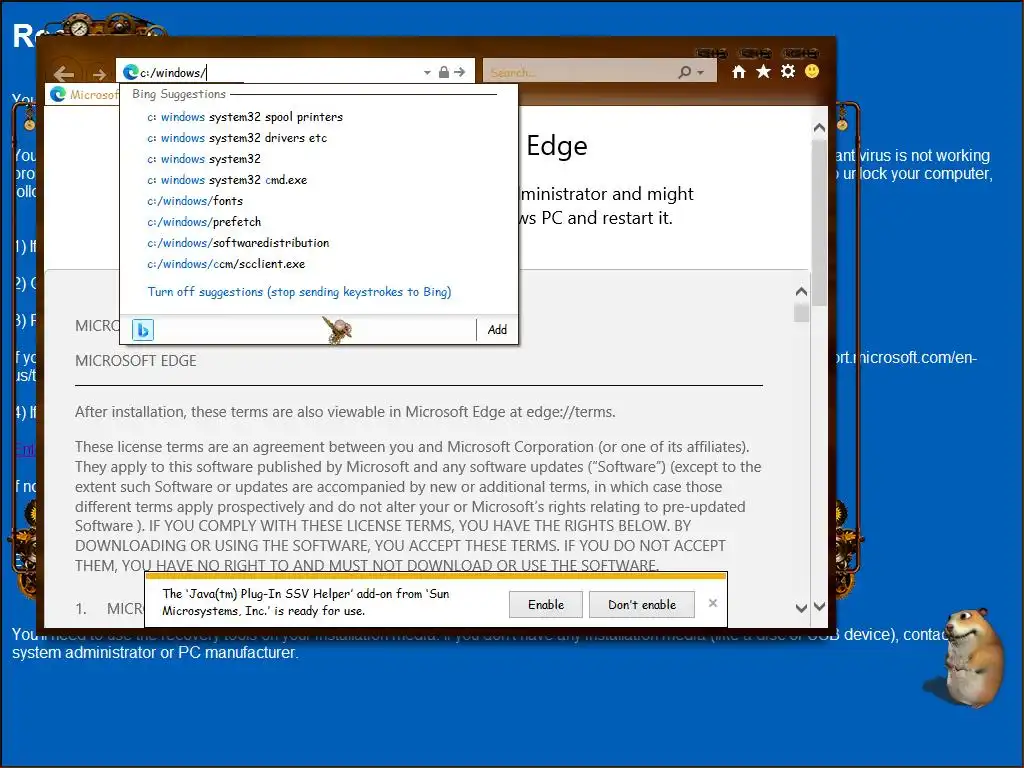Click the page scrollbar down arrow
This screenshot has width=1024, height=768.
click(x=820, y=607)
